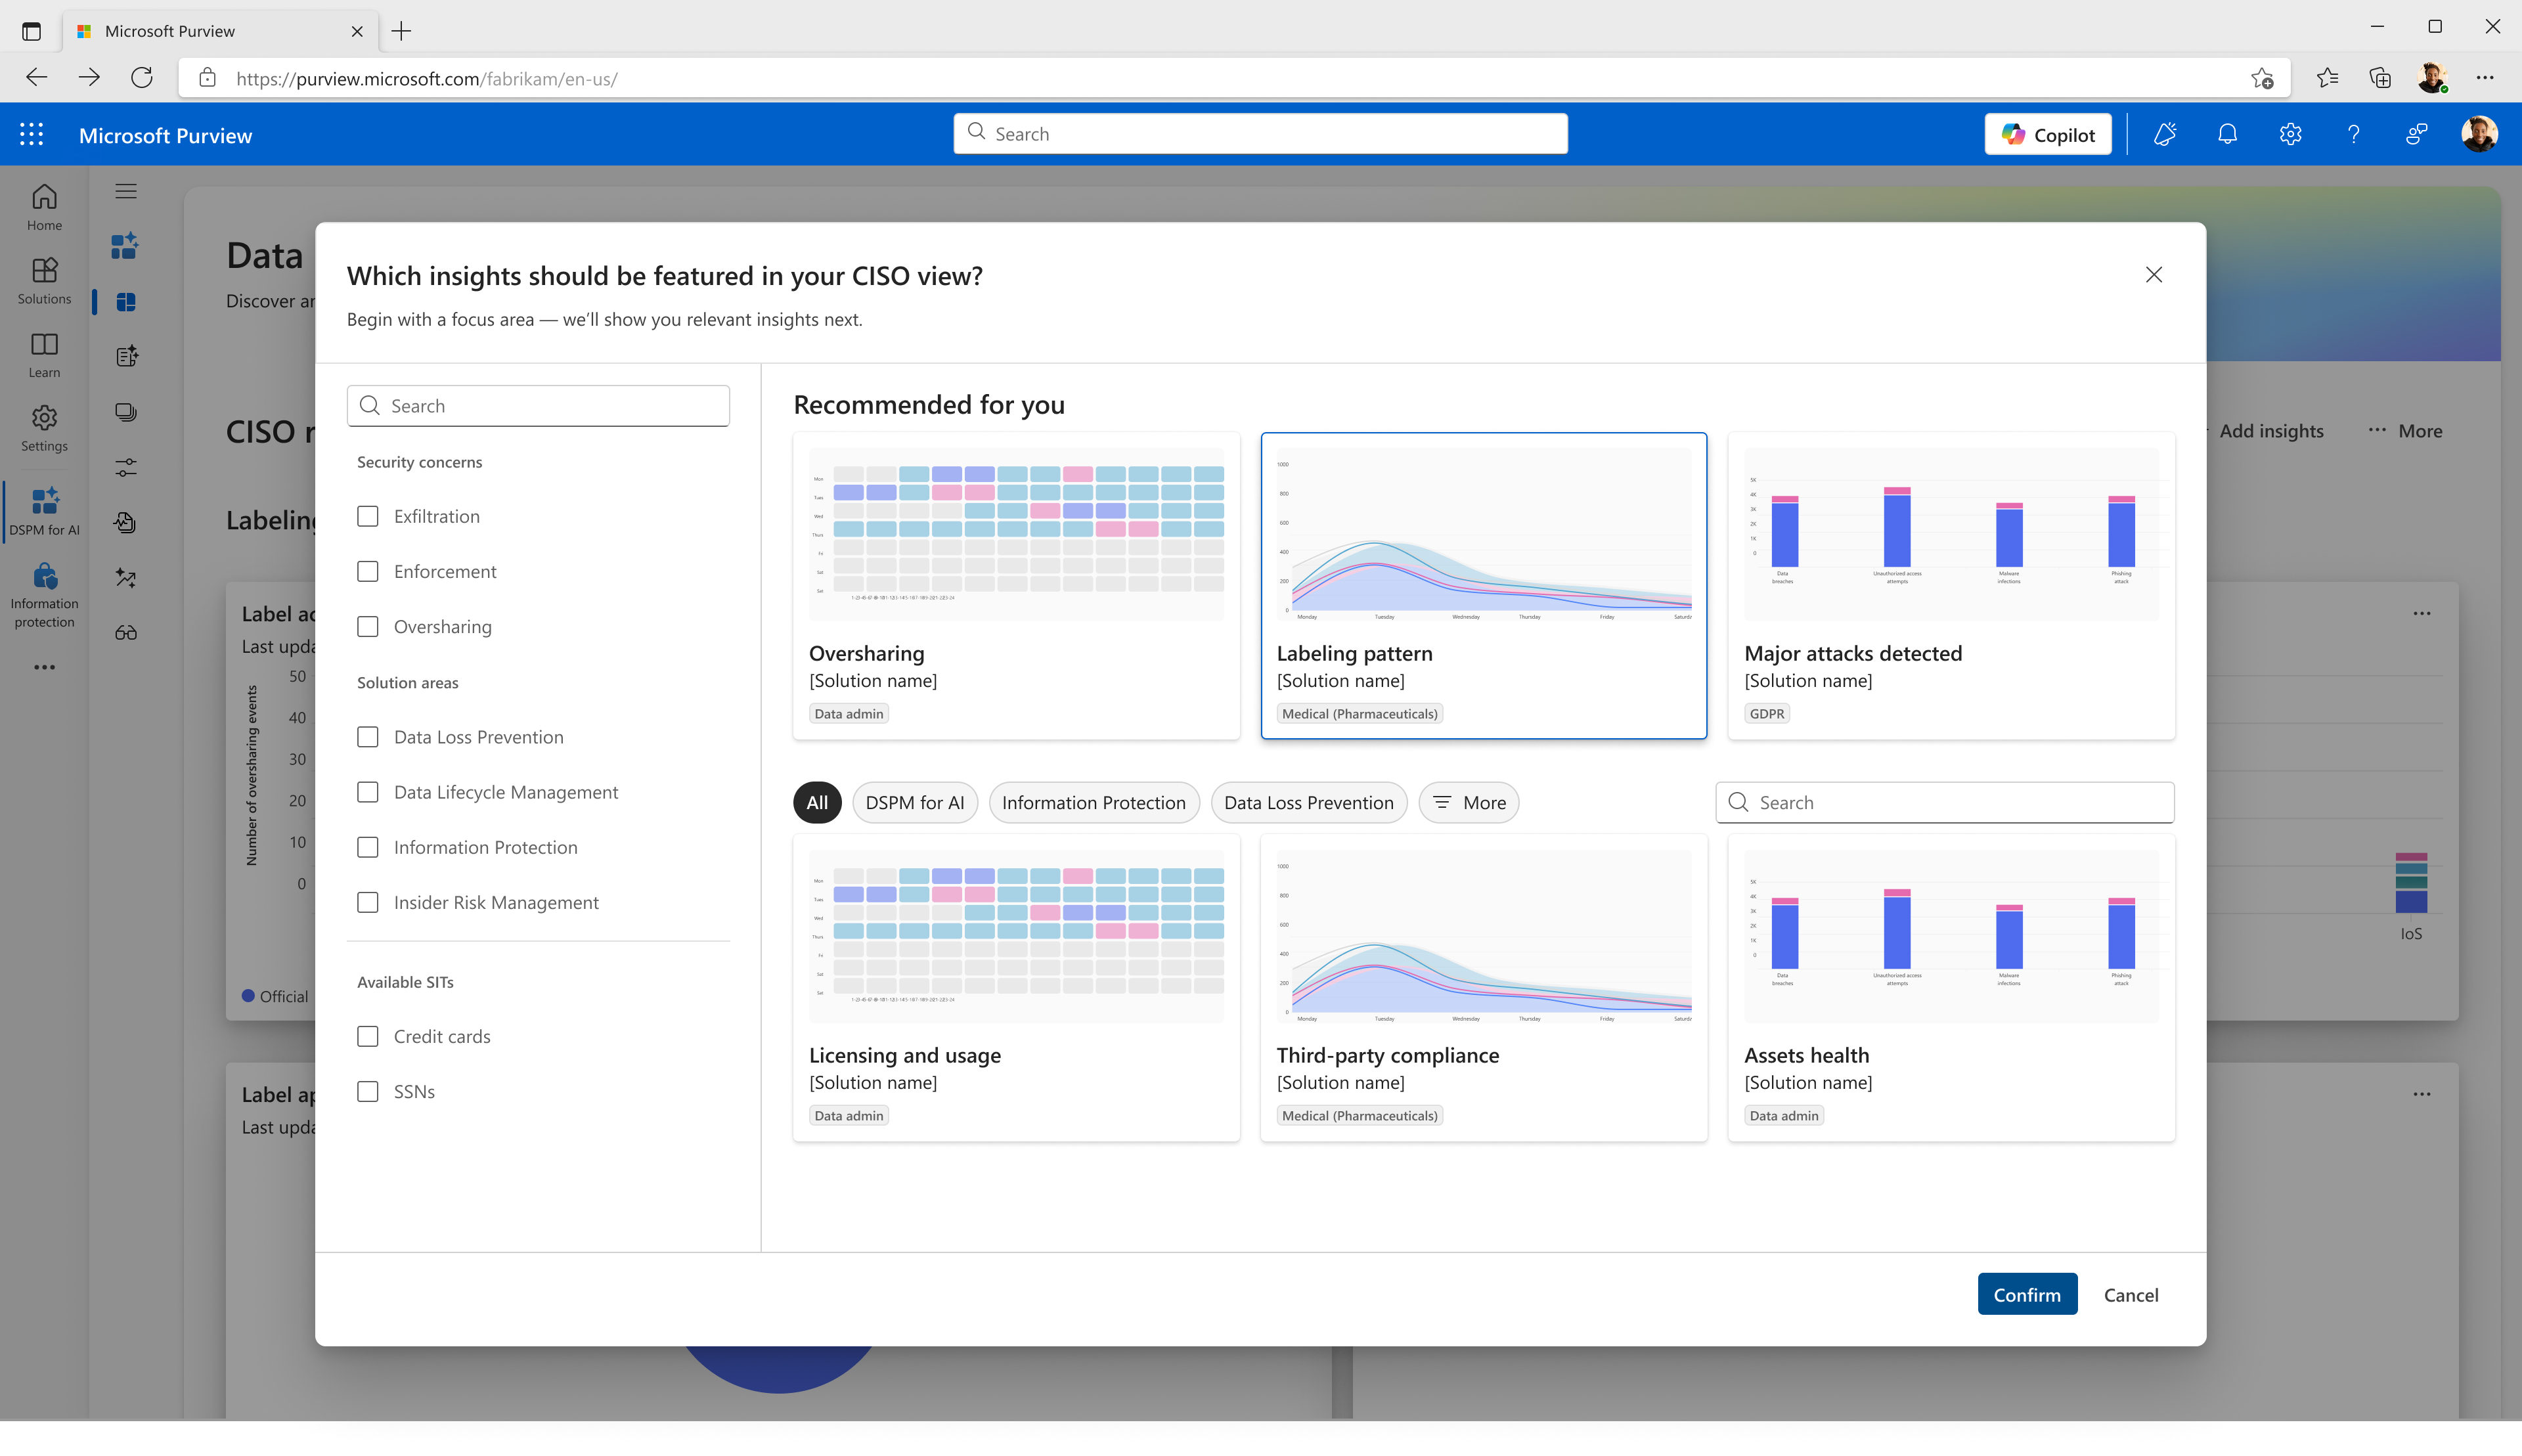Open browser collections icon
Image resolution: width=2522 pixels, height=1456 pixels.
(x=2380, y=77)
